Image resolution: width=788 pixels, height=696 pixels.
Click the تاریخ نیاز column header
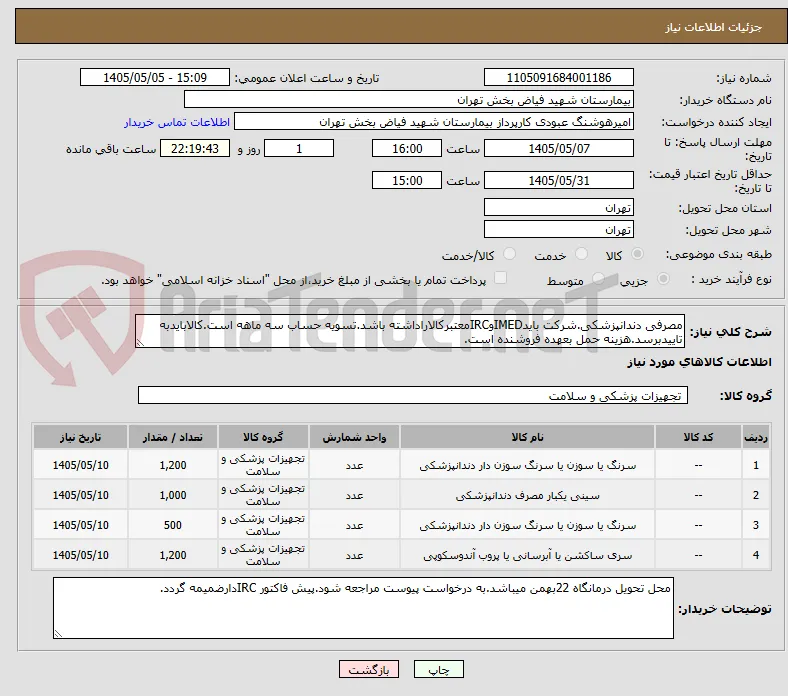[80, 437]
